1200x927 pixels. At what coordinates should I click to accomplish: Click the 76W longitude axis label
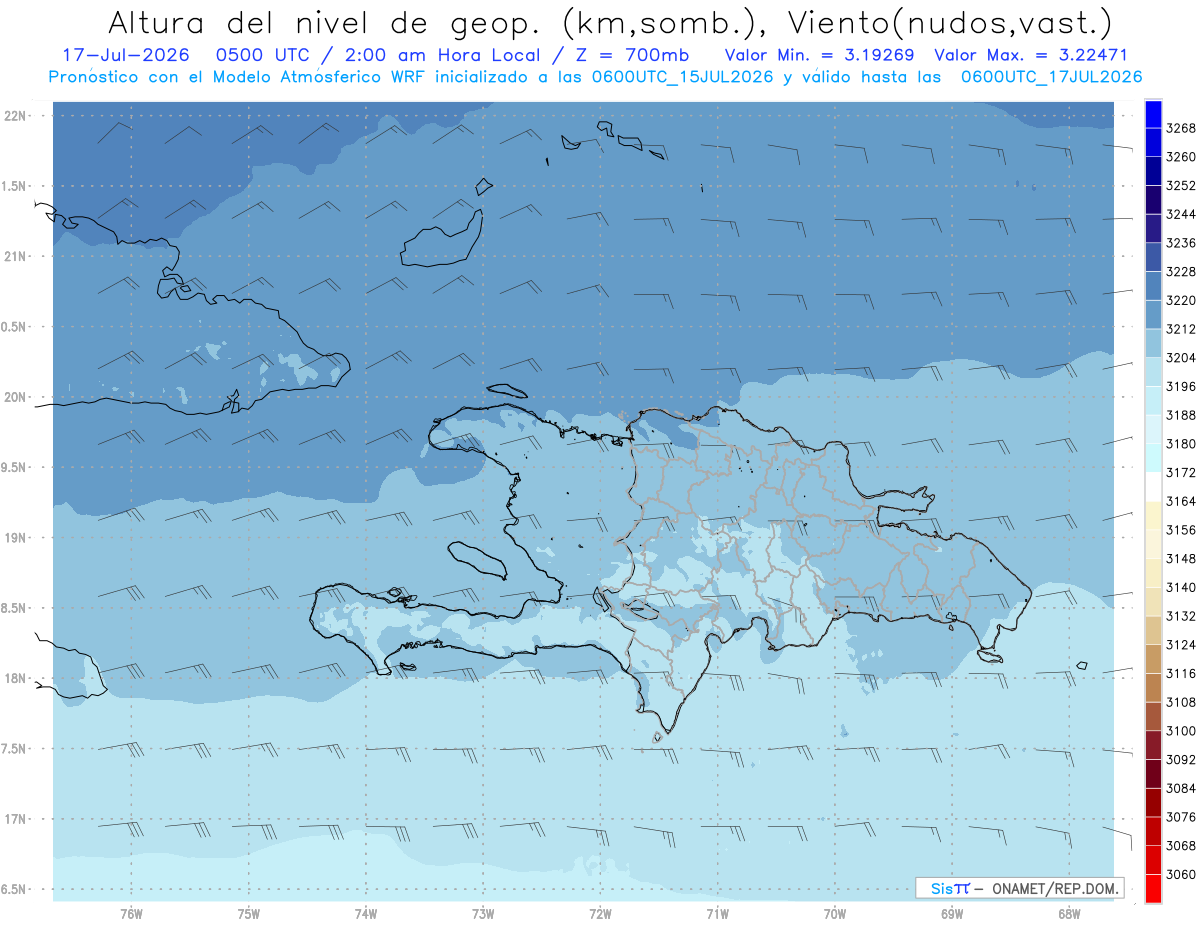[131, 914]
